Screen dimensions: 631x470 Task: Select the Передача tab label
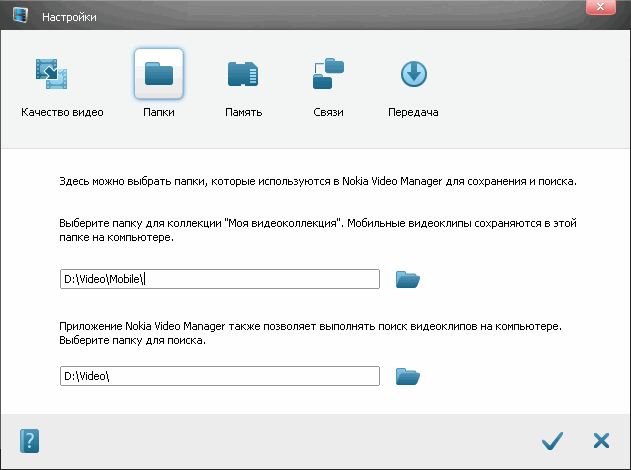pyautogui.click(x=413, y=112)
